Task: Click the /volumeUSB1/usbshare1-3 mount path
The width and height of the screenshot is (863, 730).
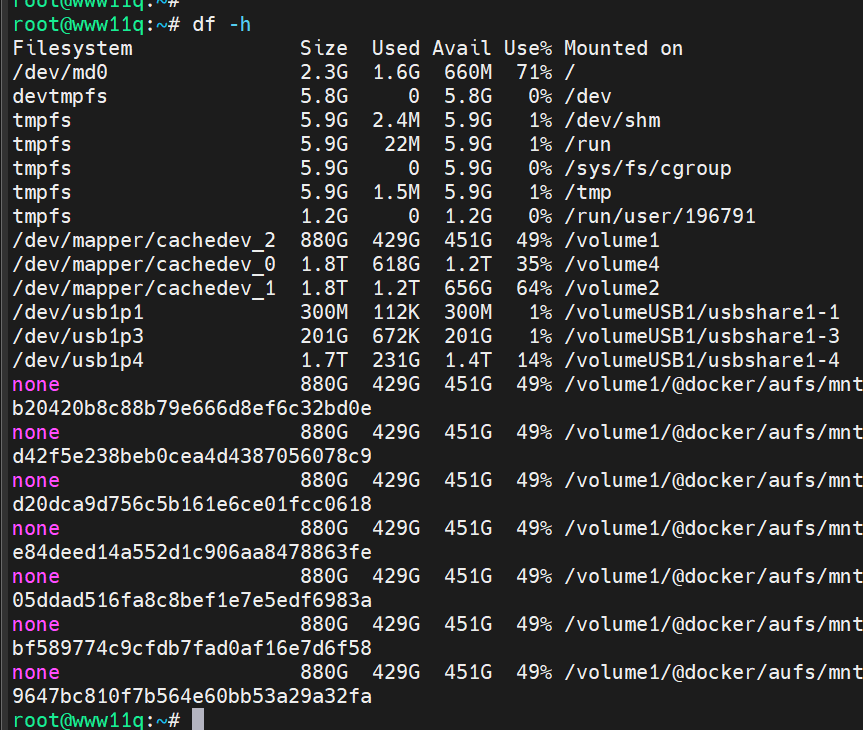Action: tap(702, 336)
